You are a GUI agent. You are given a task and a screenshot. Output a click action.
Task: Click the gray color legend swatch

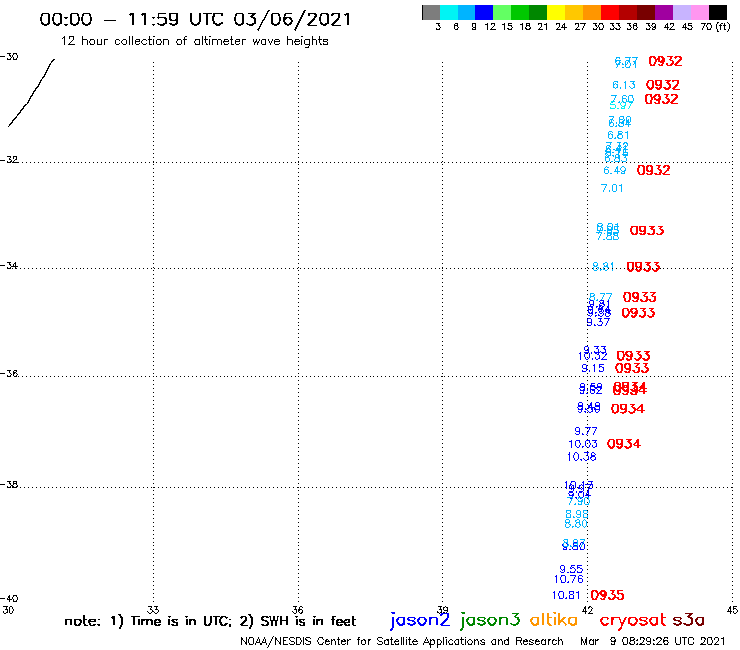coord(431,12)
